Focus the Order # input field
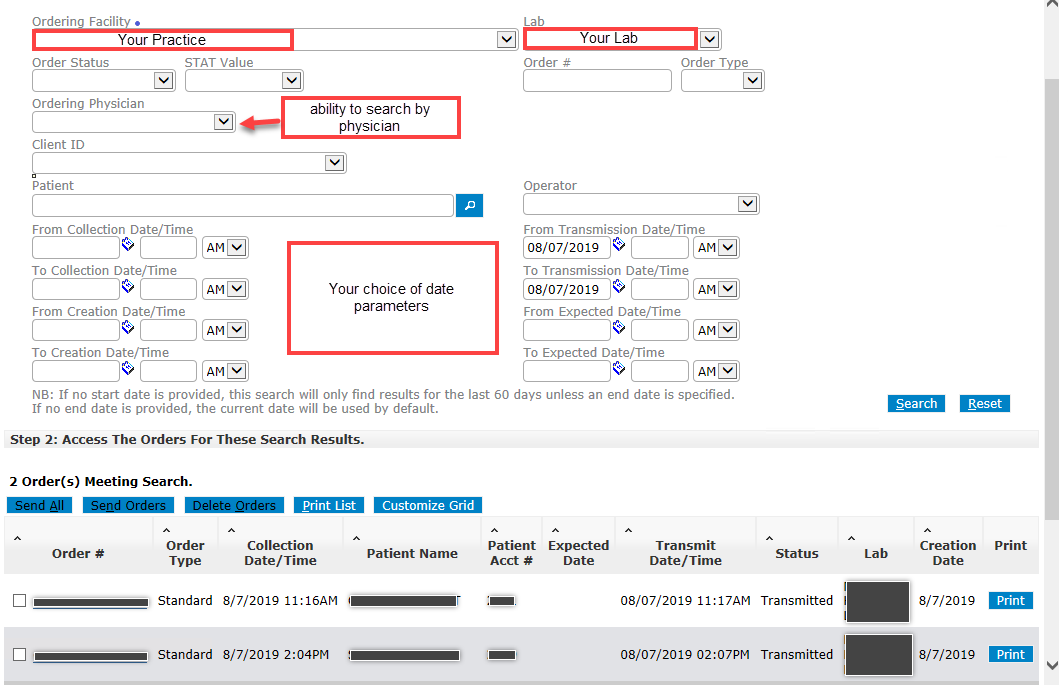Viewport: 1059px width, 685px height. tap(597, 80)
